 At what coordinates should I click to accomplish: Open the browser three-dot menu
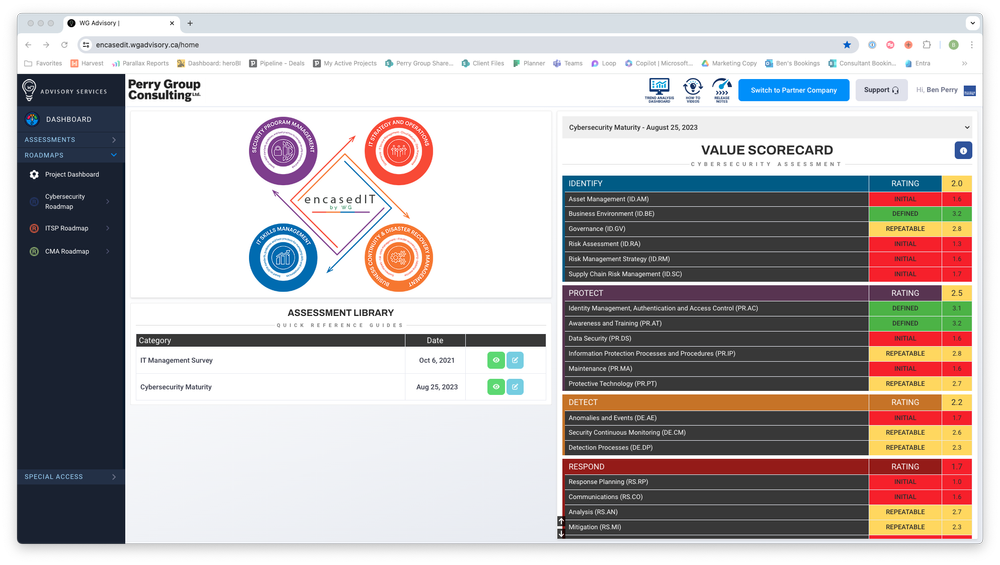pyautogui.click(x=971, y=45)
